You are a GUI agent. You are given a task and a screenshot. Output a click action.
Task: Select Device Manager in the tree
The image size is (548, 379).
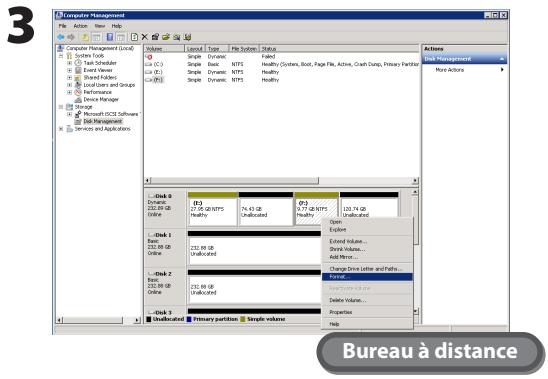[x=101, y=100]
